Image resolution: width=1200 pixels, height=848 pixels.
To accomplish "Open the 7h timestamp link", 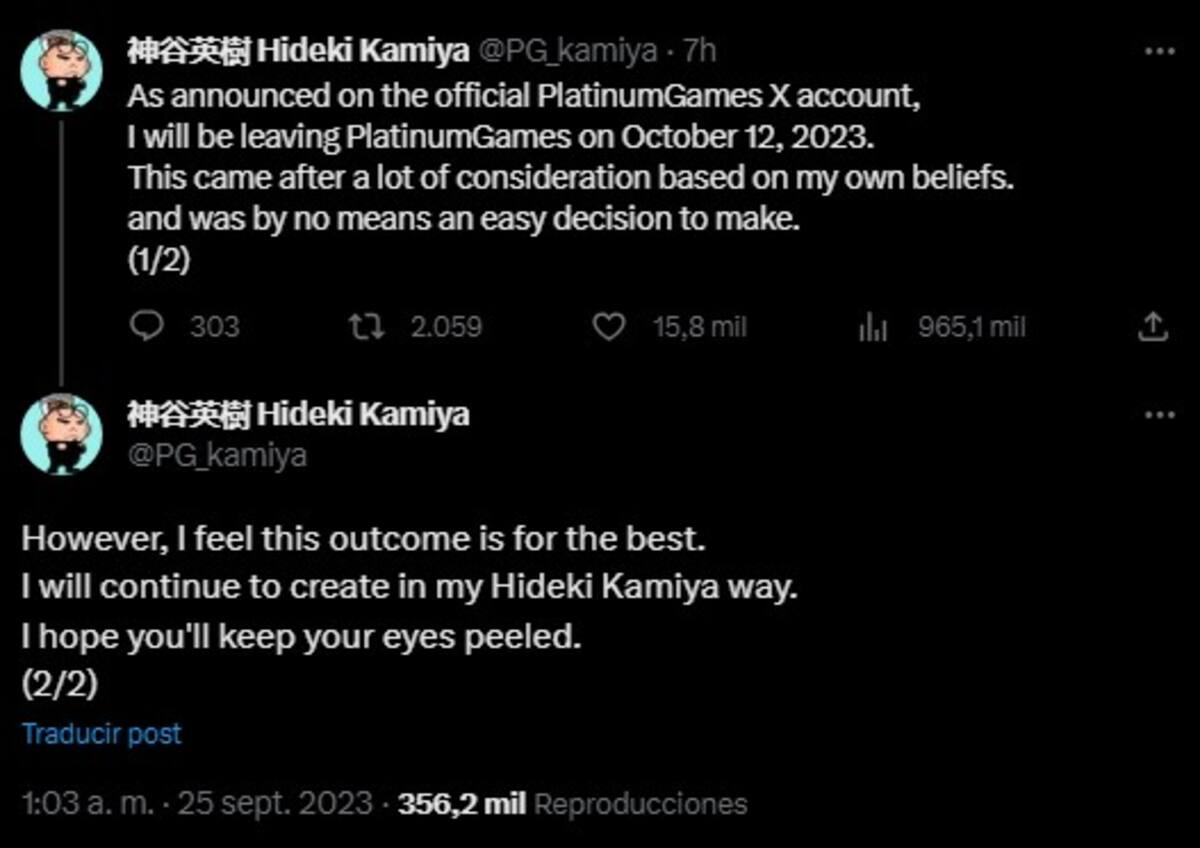I will [700, 51].
